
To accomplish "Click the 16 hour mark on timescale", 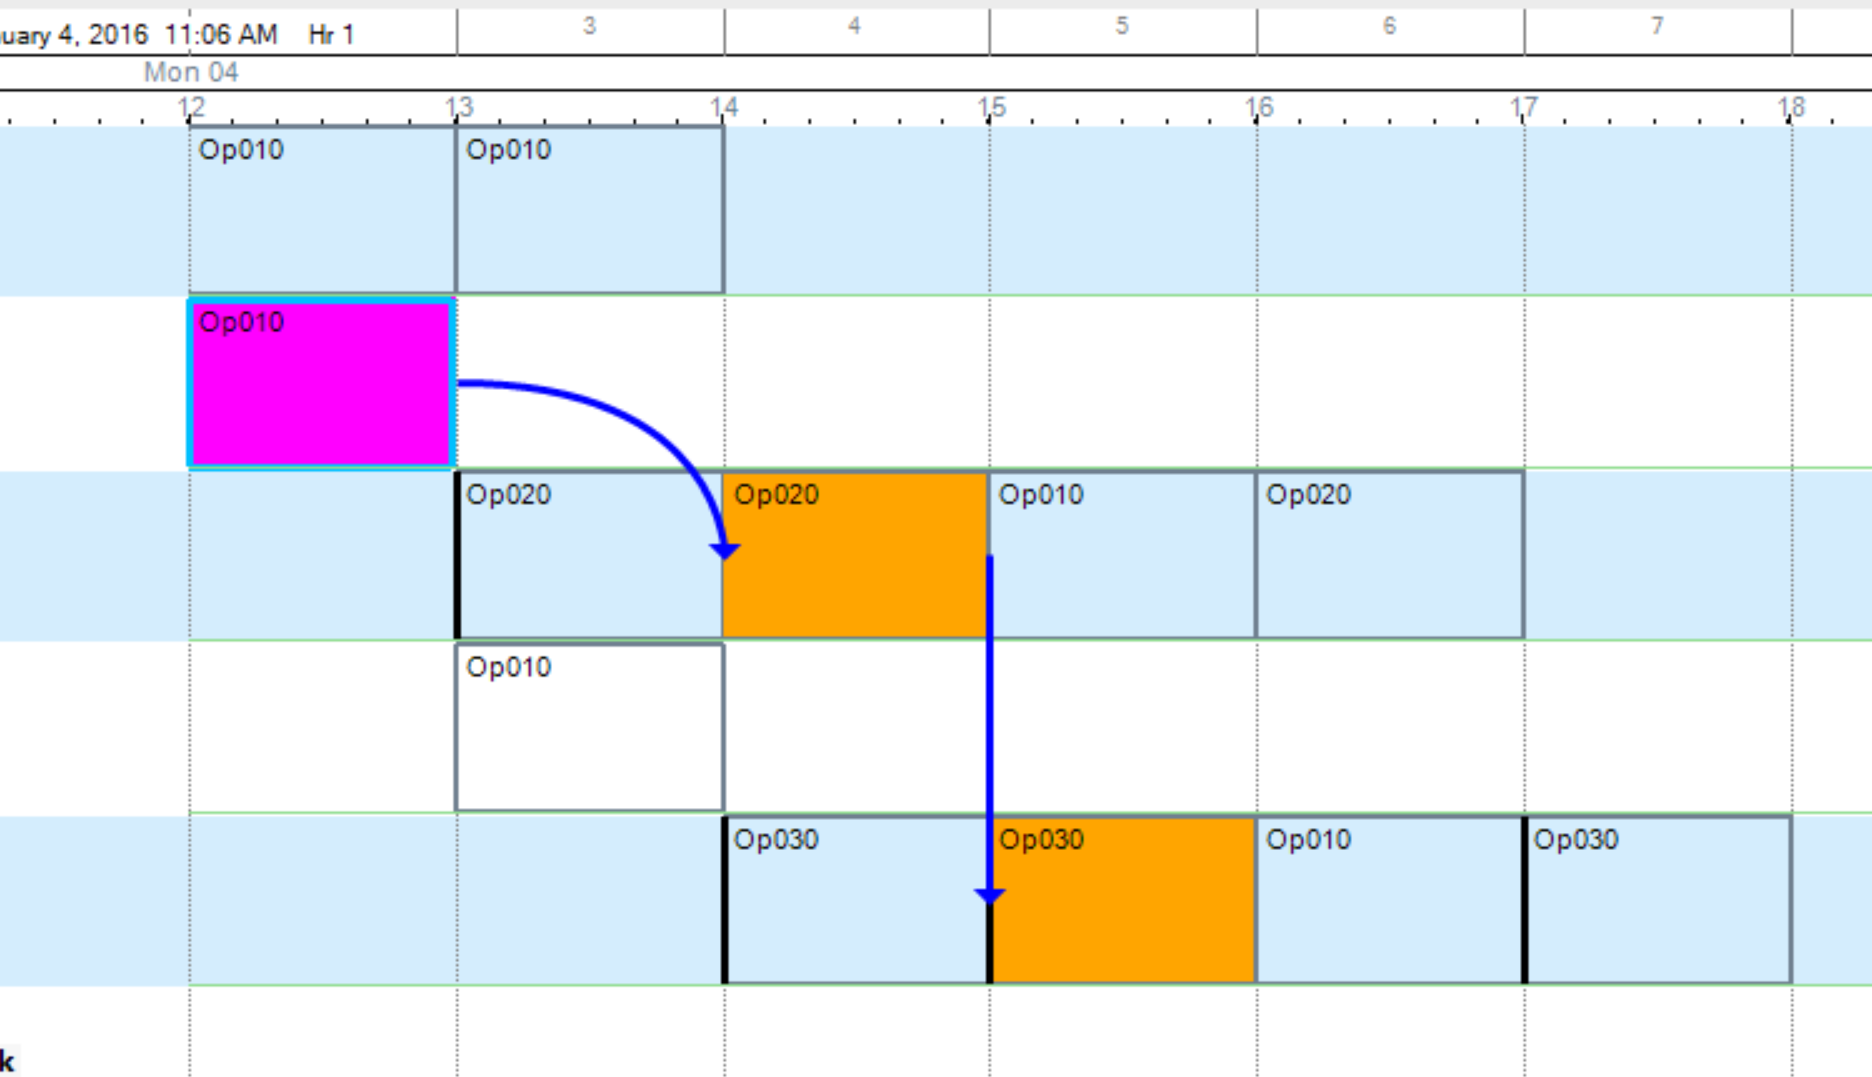I will (x=1259, y=107).
